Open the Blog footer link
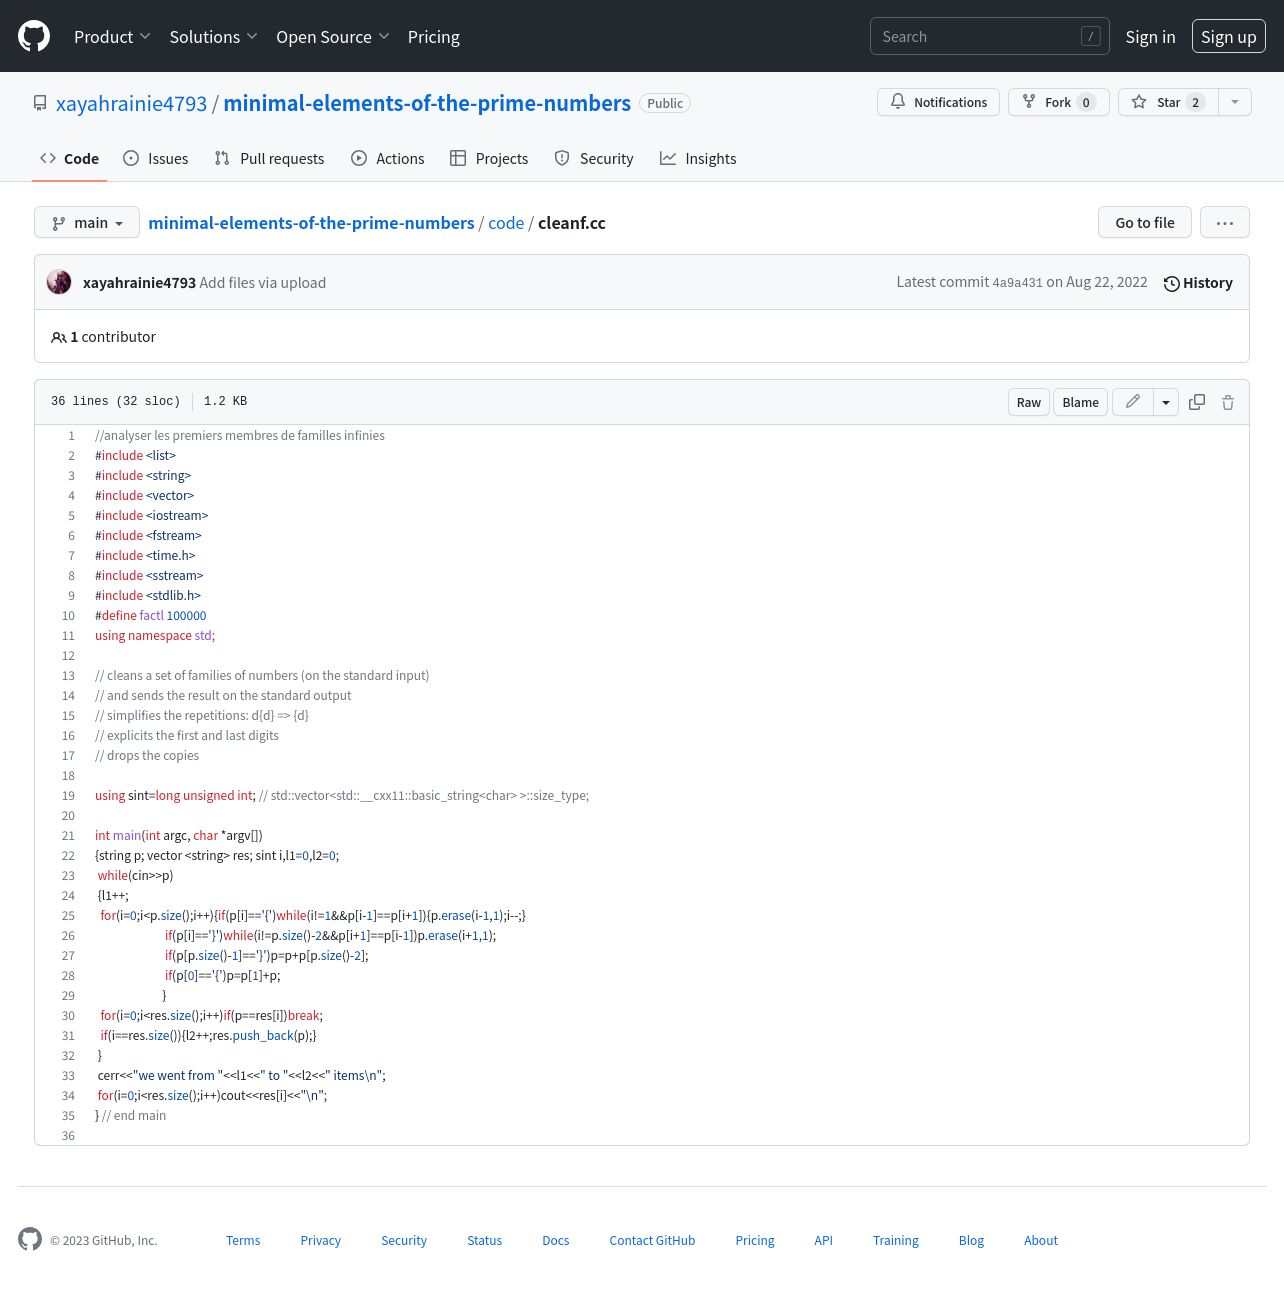 point(972,1240)
